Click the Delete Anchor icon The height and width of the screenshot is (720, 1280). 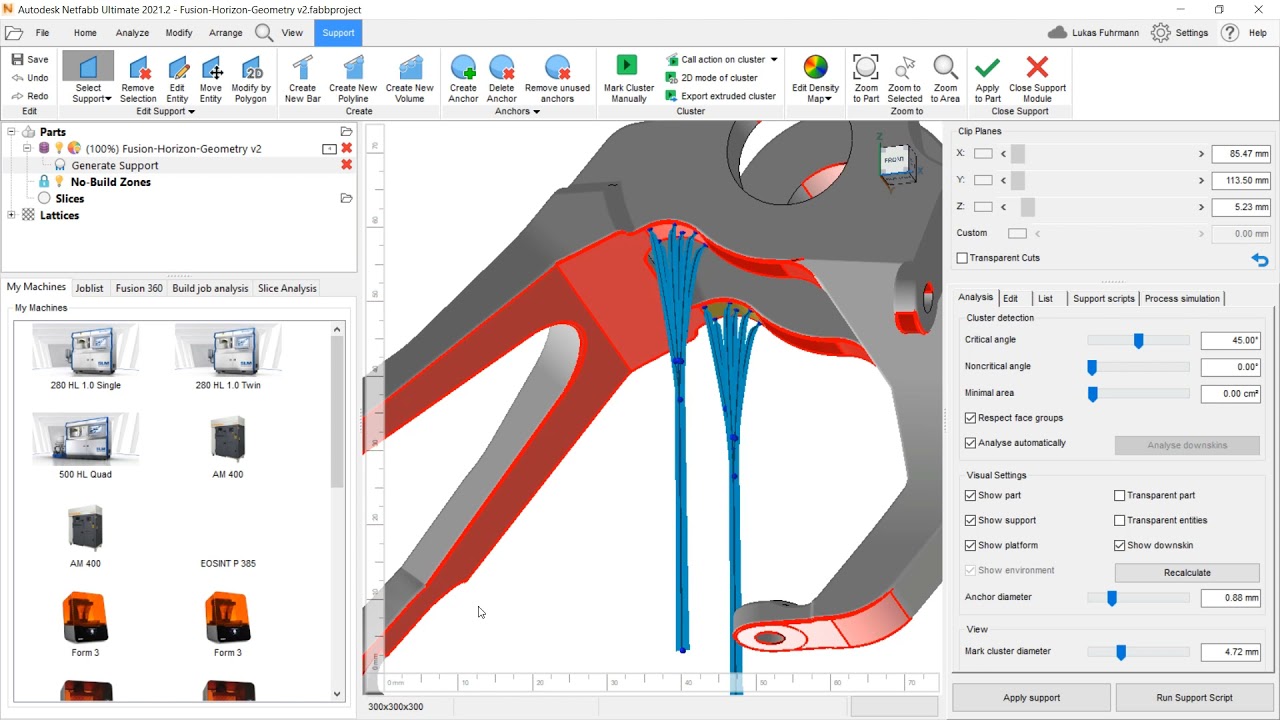(x=501, y=69)
